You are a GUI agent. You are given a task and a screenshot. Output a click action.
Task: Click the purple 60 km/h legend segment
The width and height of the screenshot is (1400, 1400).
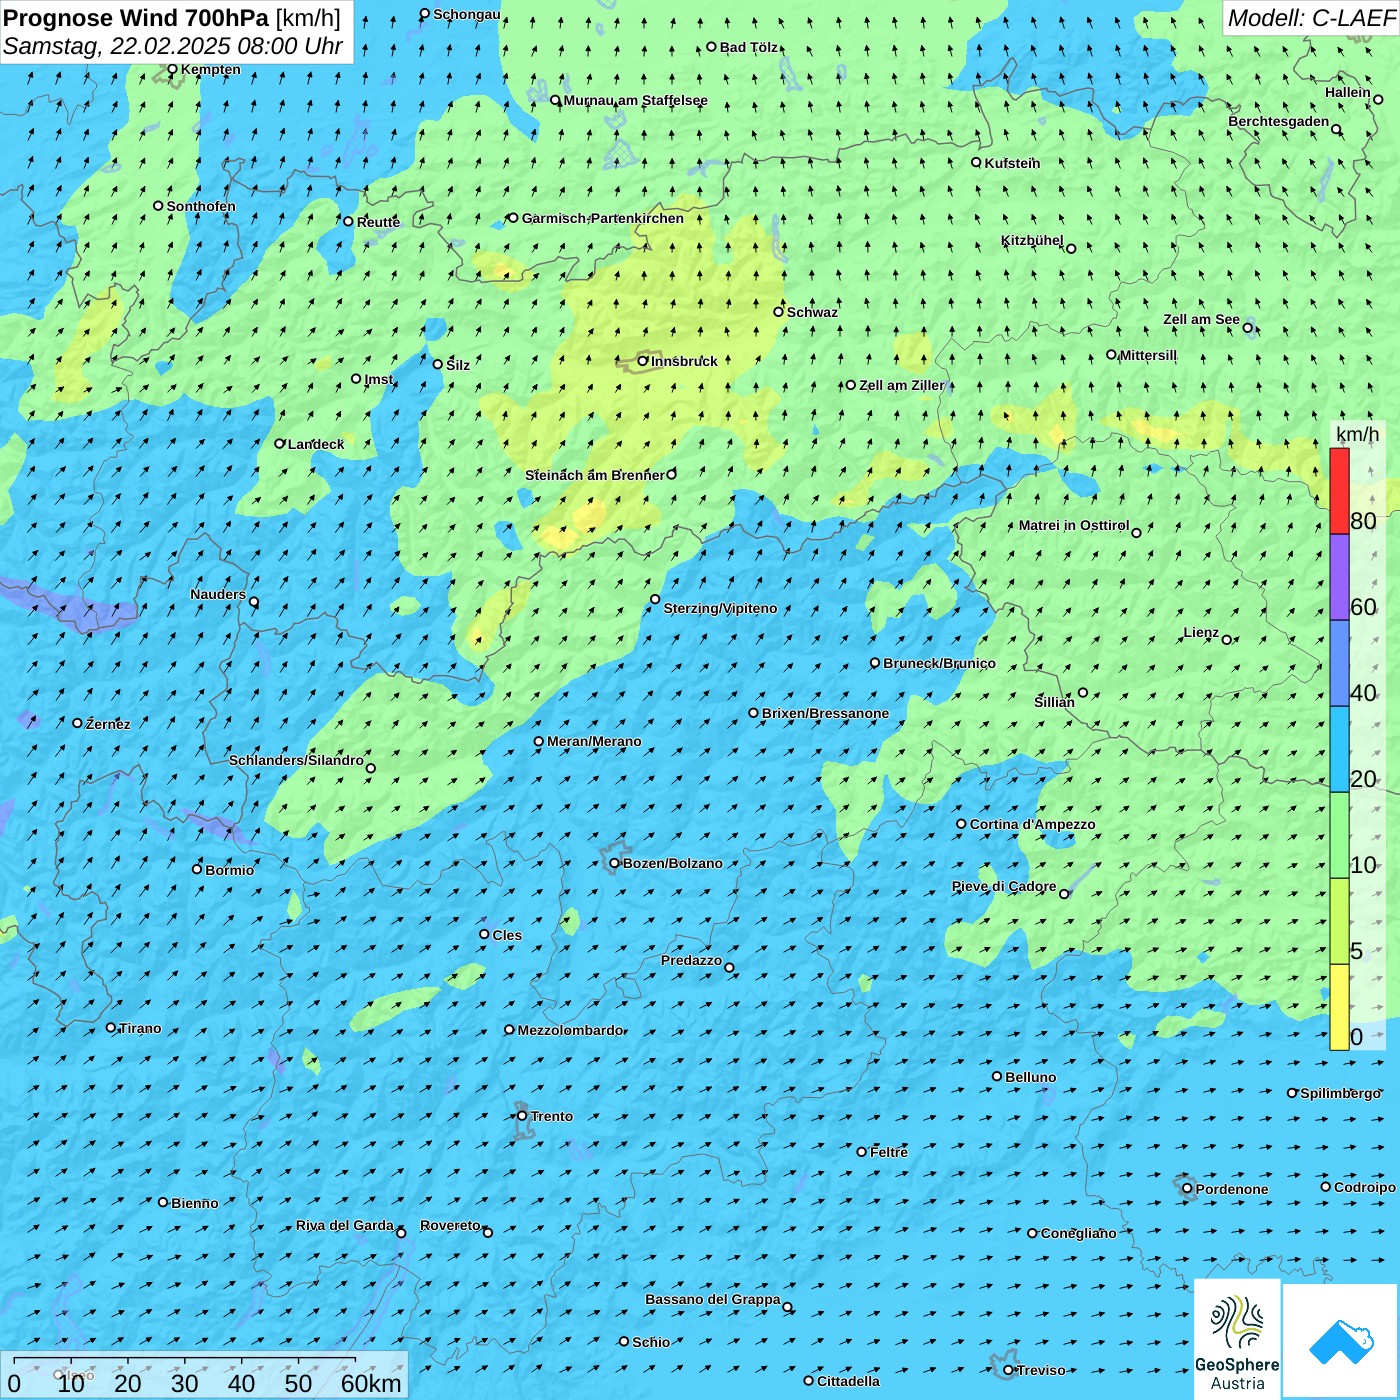coord(1339,577)
